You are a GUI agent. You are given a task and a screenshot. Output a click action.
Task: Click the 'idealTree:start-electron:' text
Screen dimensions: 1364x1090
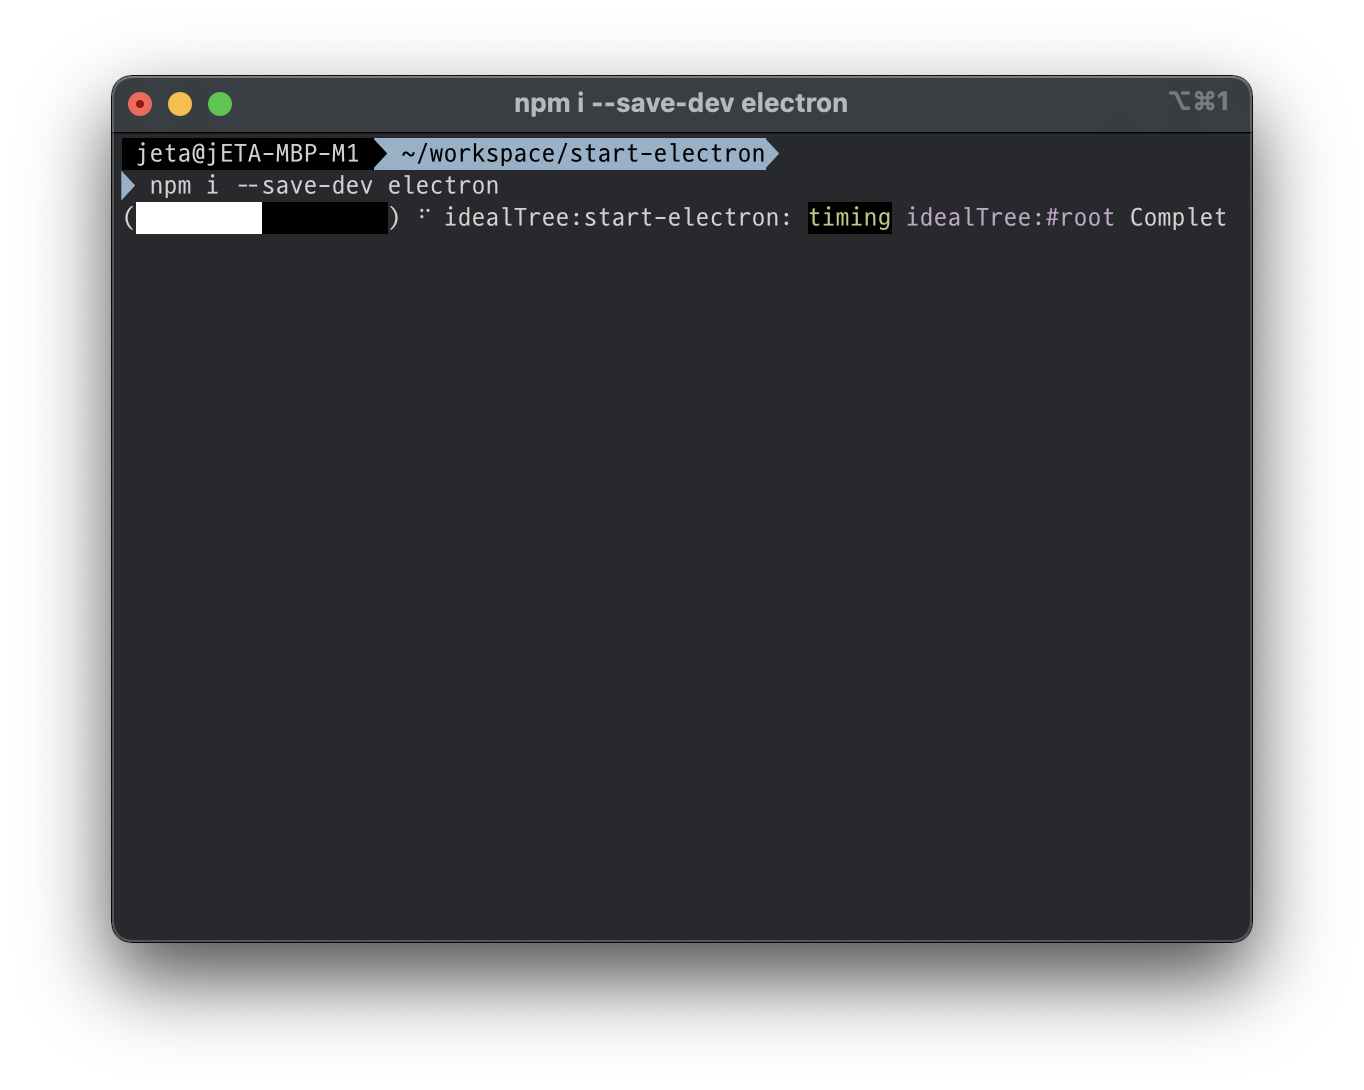(x=617, y=218)
